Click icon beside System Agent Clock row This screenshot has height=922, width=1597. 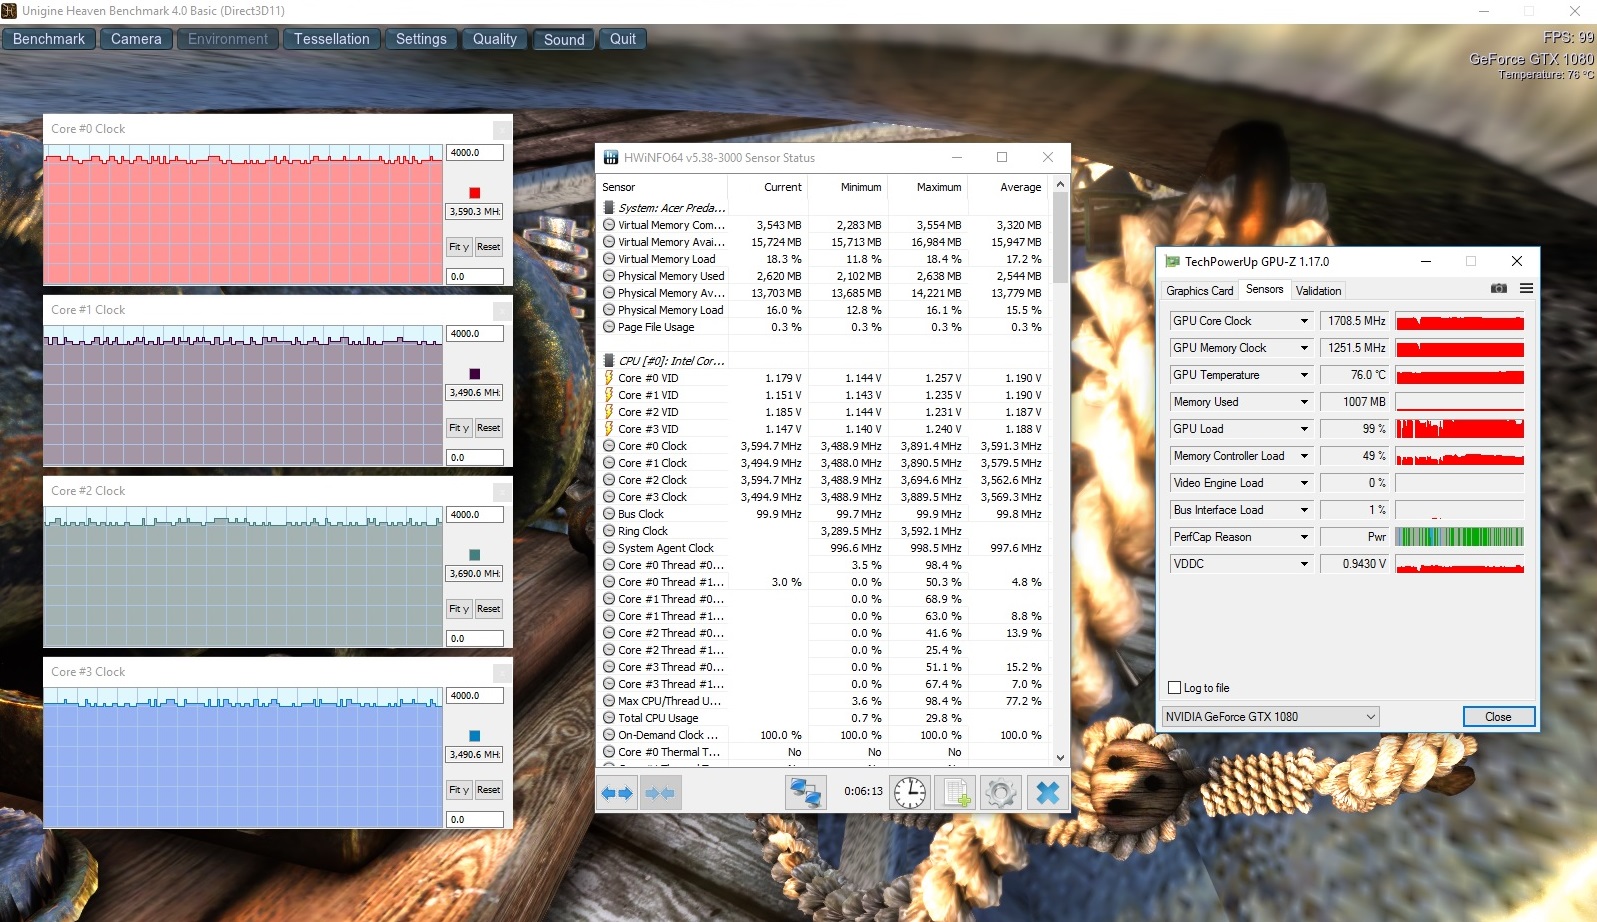[609, 548]
